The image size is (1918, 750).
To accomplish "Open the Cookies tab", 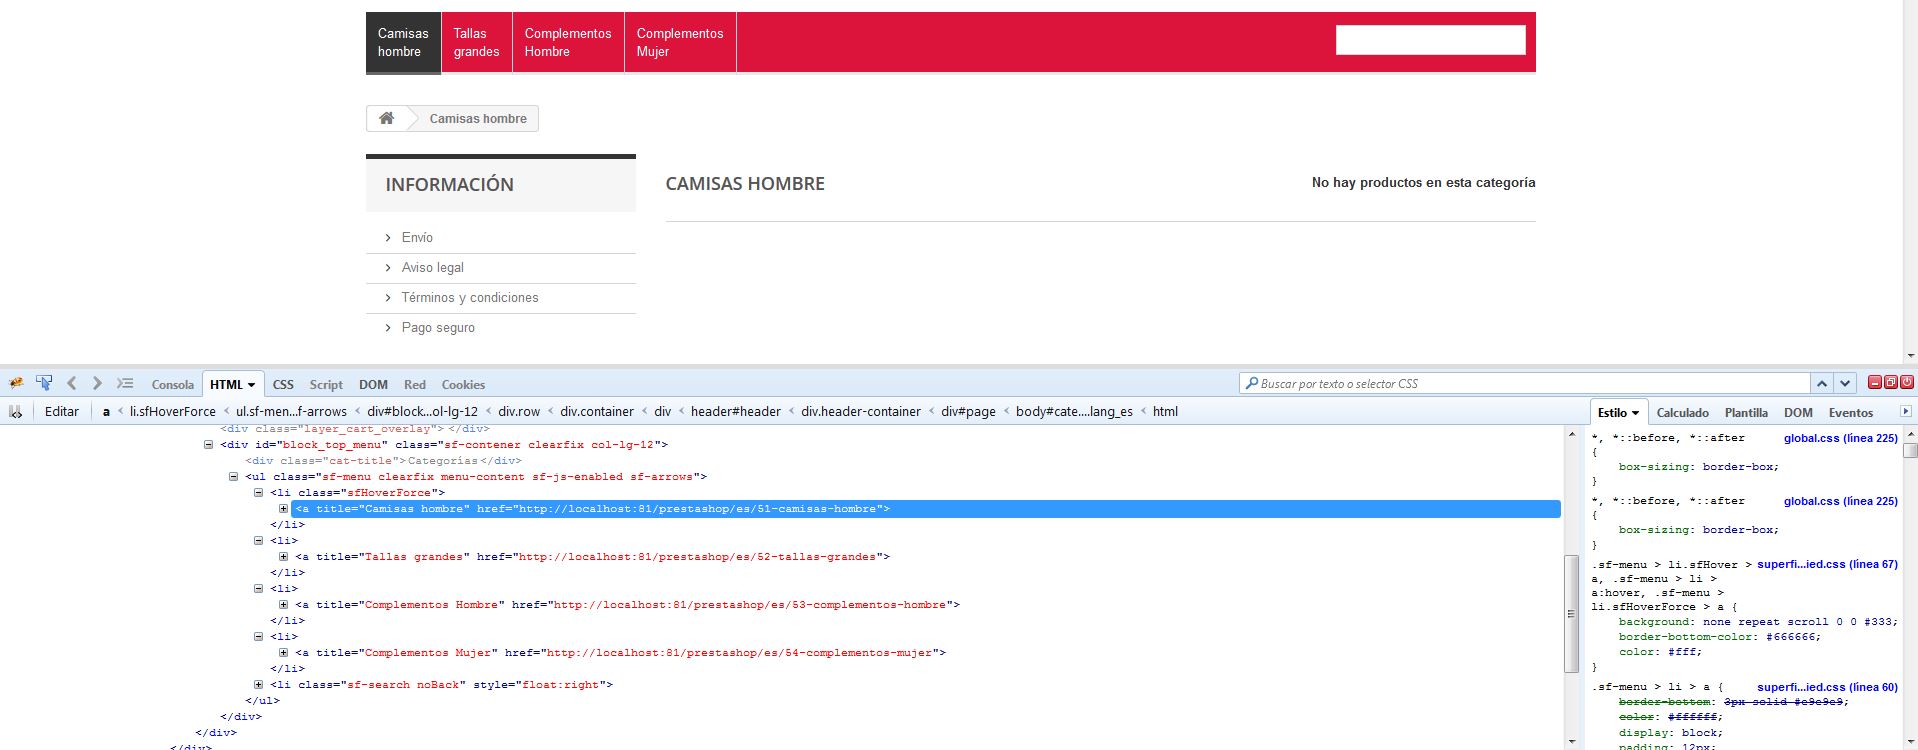I will click(x=463, y=384).
